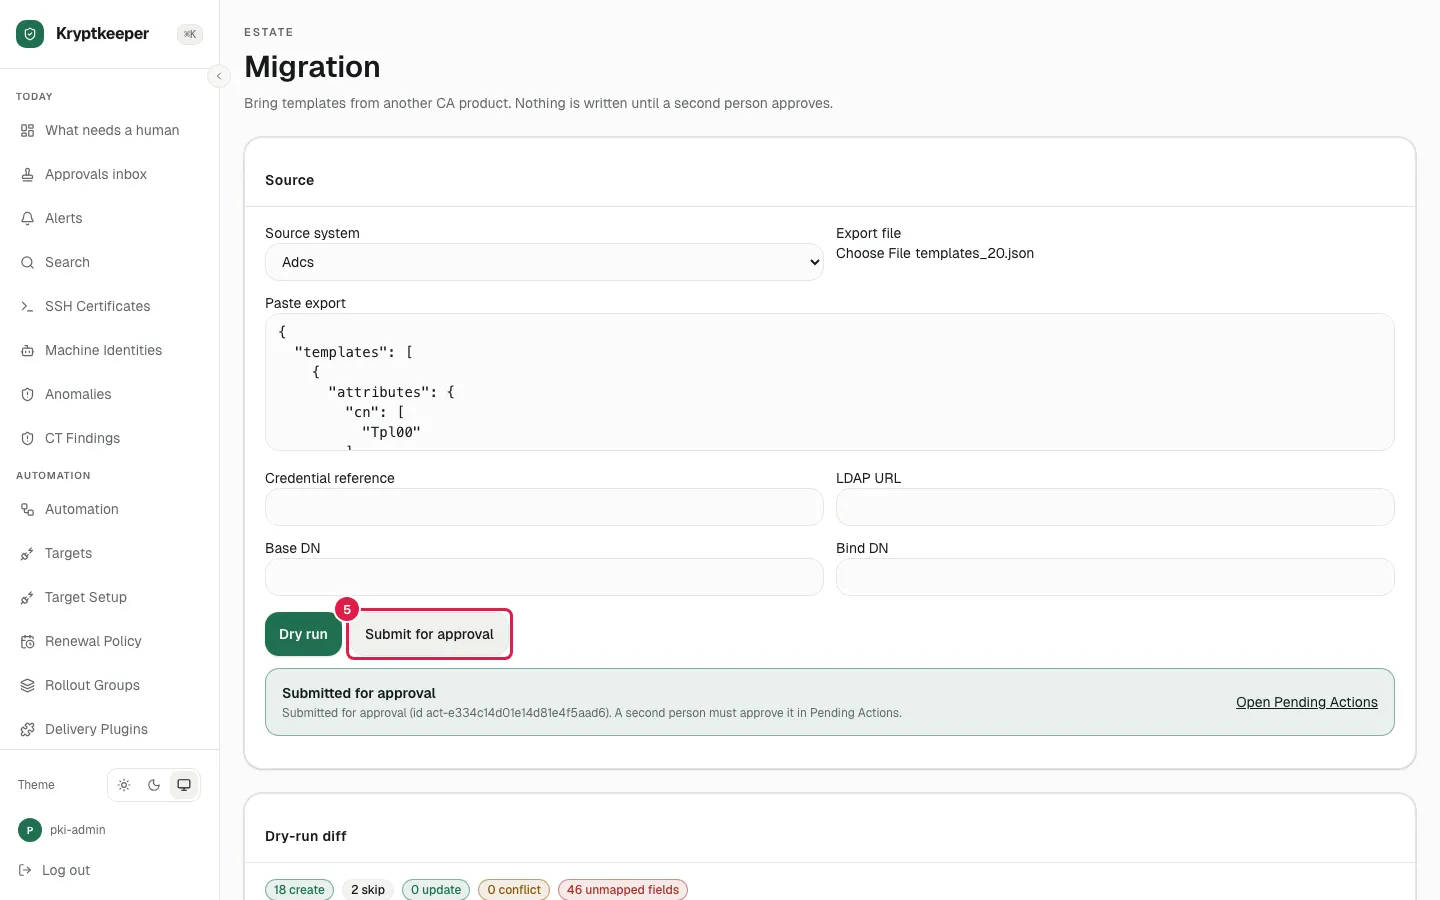
Task: Focus the LDAP URL field
Action: point(1115,507)
